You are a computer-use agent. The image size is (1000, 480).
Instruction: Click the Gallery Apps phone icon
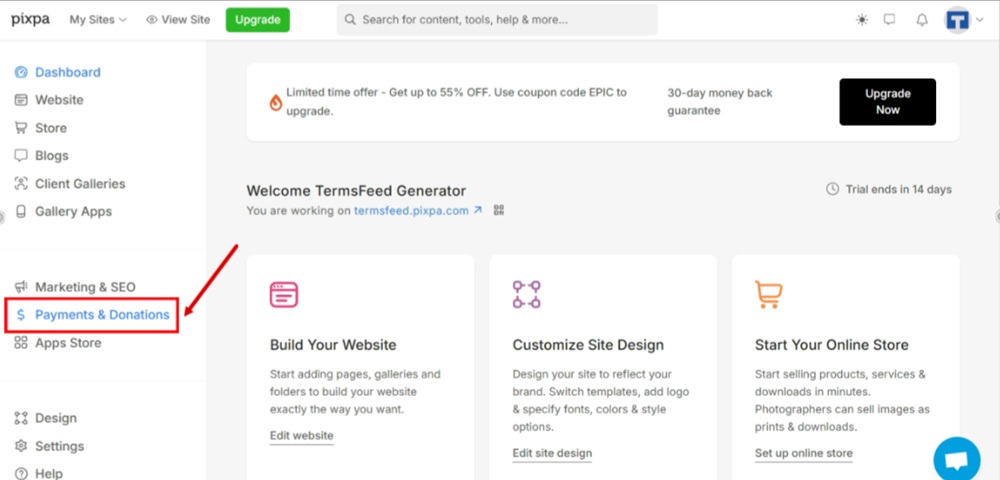[21, 212]
